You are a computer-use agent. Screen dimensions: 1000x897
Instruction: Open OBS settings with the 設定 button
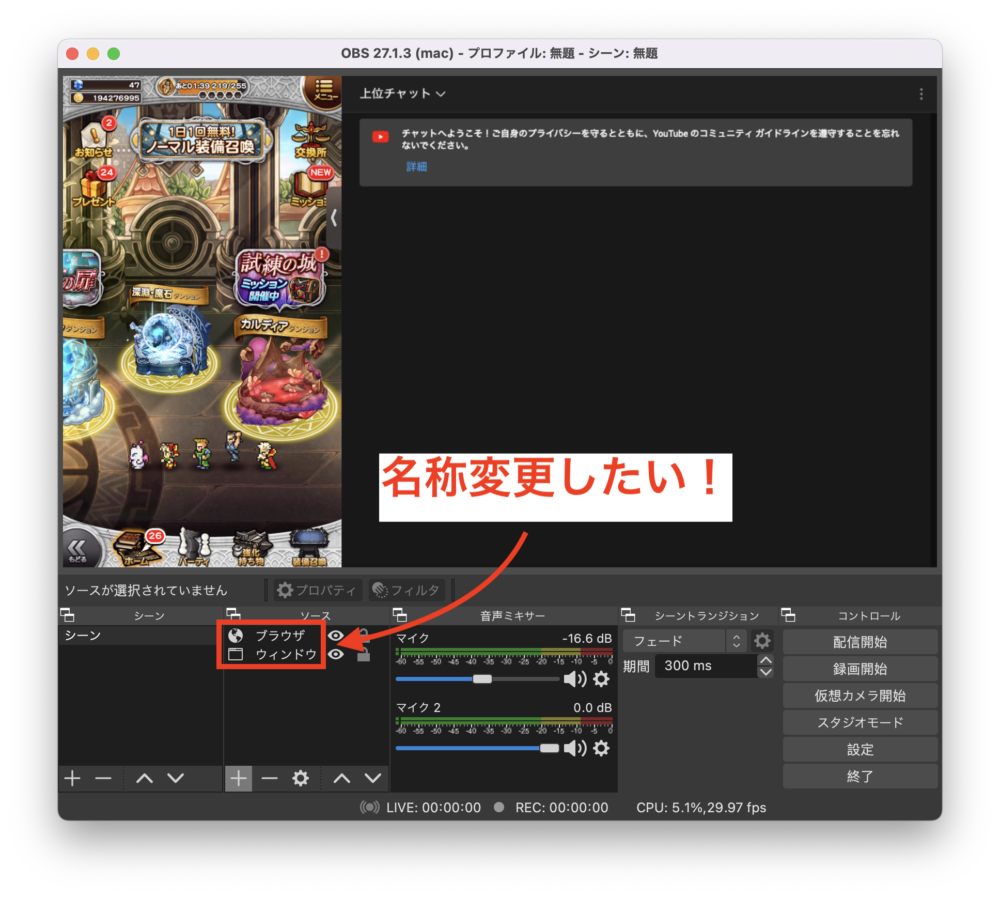860,749
